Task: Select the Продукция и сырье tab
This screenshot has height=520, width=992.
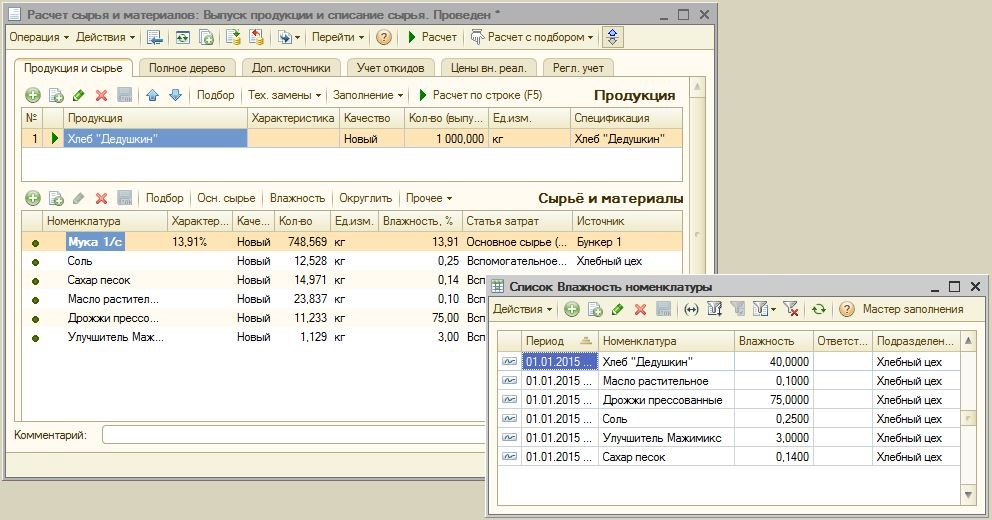Action: point(73,68)
